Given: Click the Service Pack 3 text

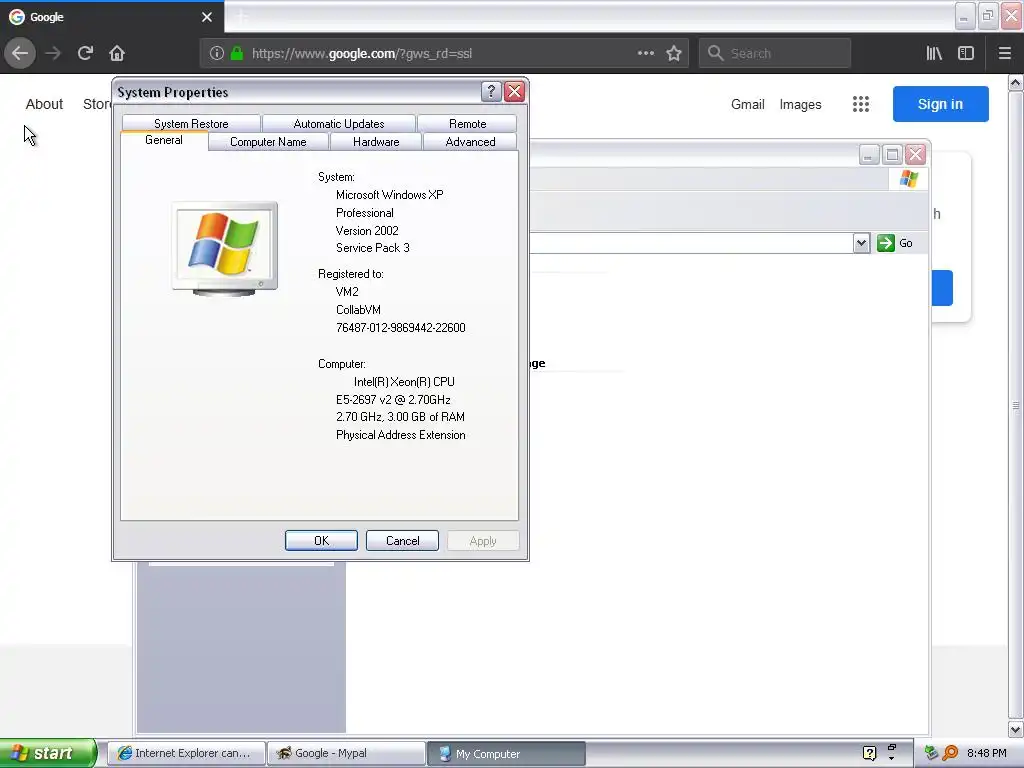Looking at the screenshot, I should 372,248.
